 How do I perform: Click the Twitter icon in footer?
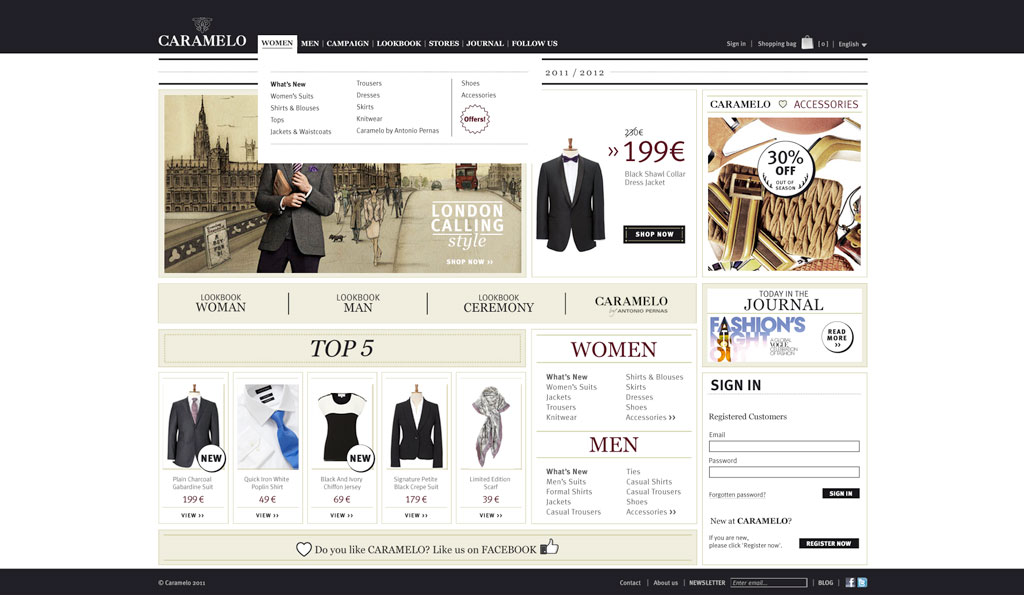(862, 582)
